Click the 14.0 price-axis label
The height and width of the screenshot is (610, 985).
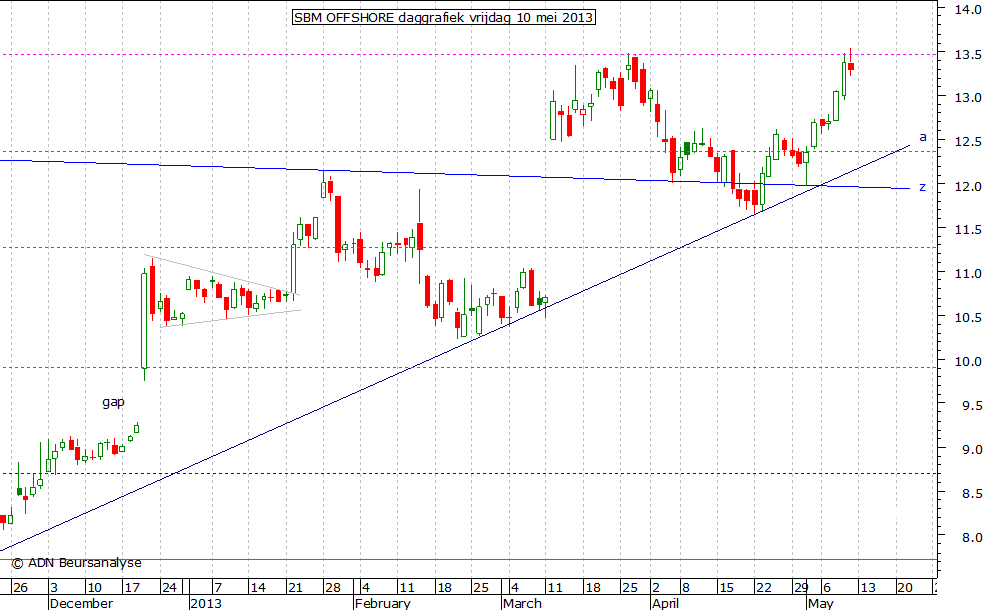969,9
